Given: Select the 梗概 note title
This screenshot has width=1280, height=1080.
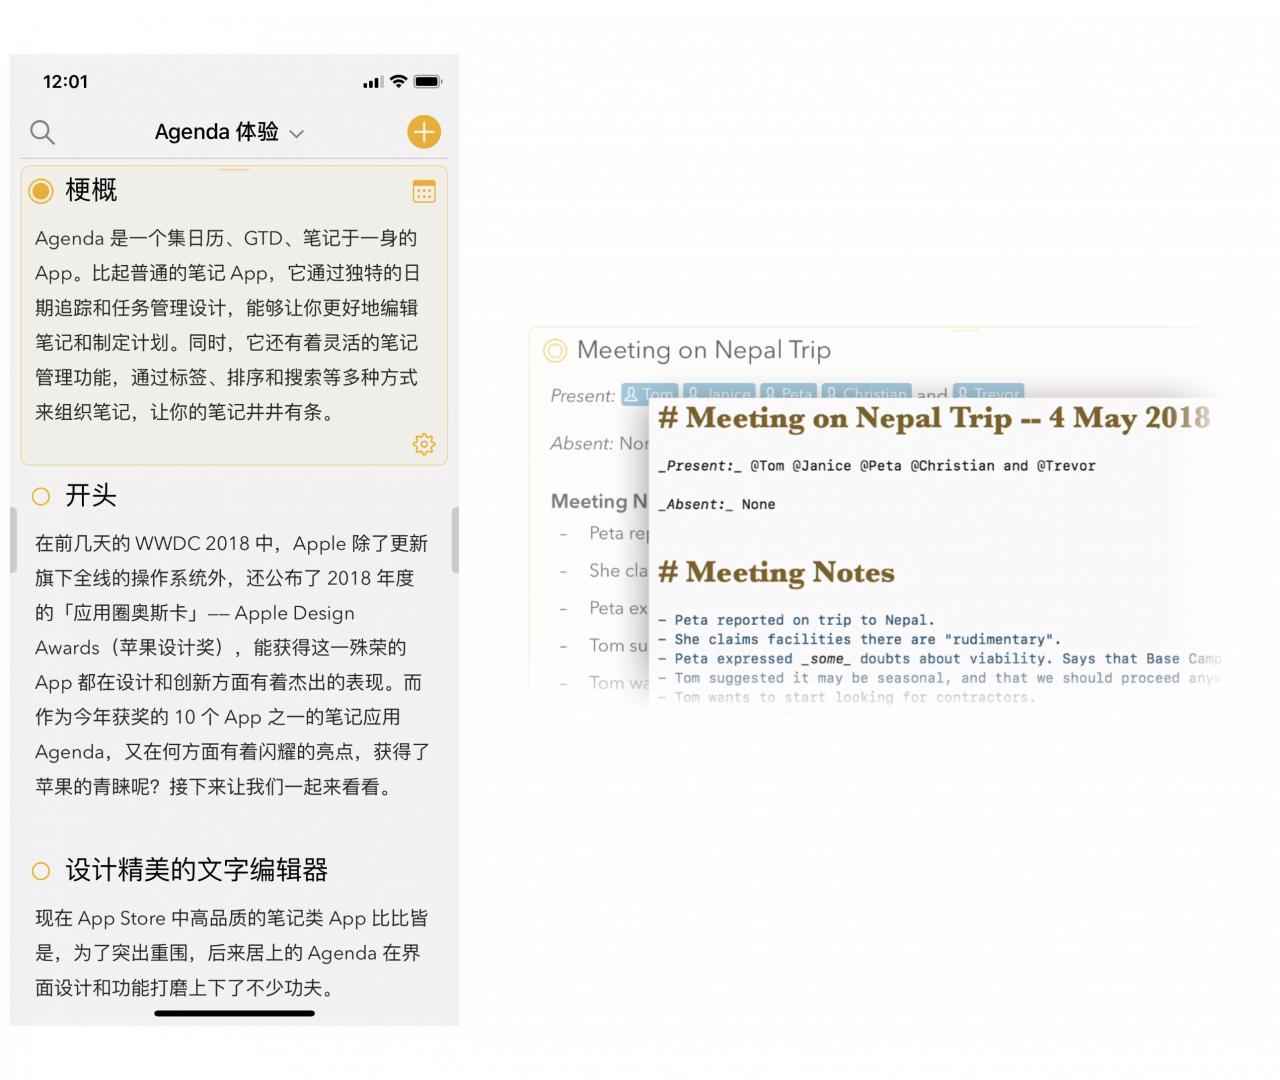Looking at the screenshot, I should point(91,190).
